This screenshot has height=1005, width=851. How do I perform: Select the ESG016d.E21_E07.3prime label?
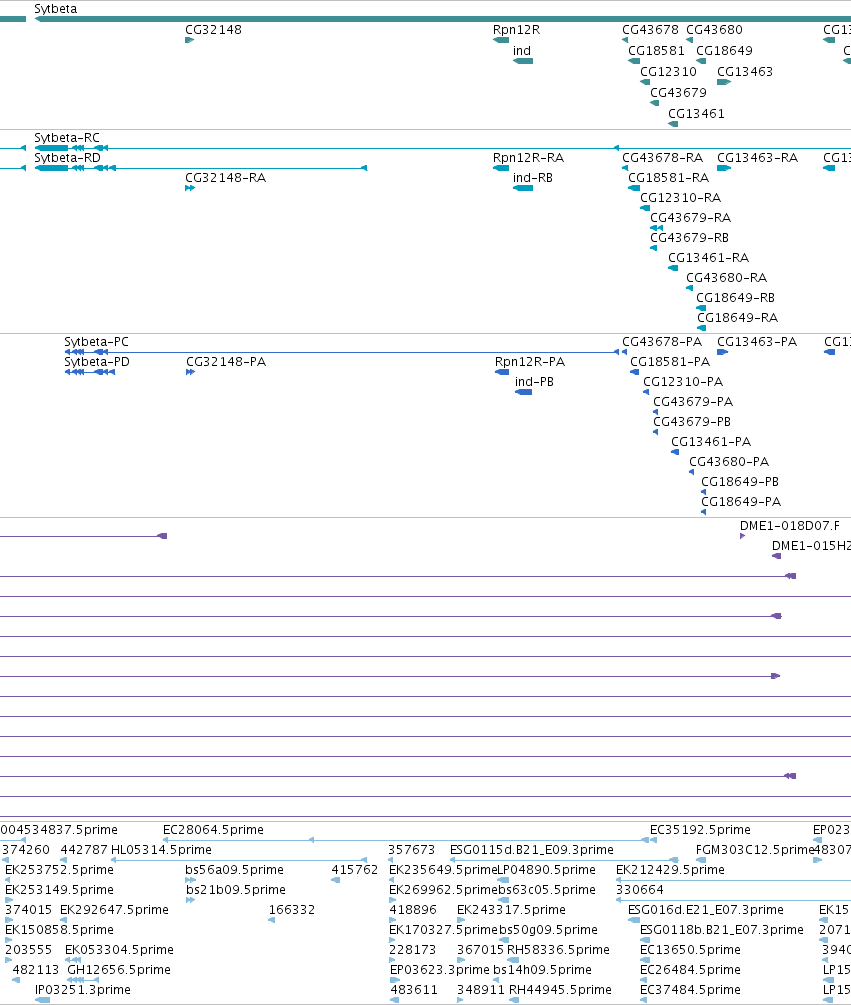706,909
